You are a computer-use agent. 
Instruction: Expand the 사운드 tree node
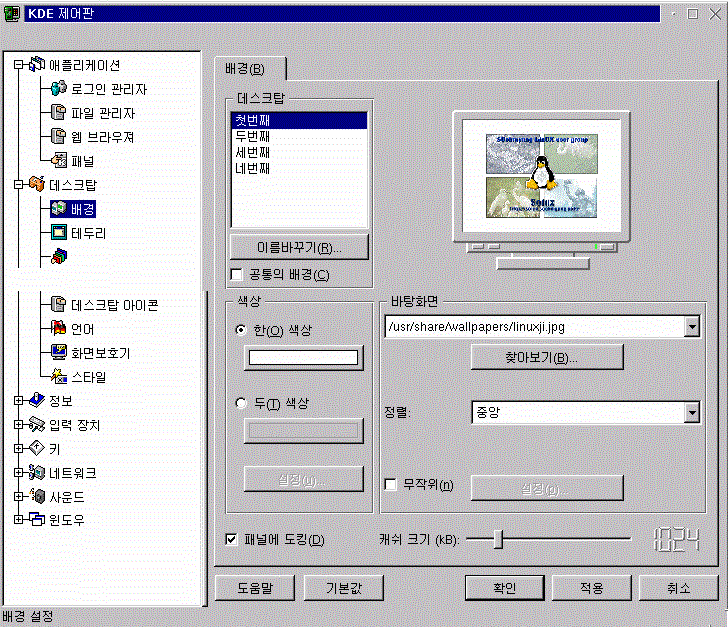(x=18, y=496)
